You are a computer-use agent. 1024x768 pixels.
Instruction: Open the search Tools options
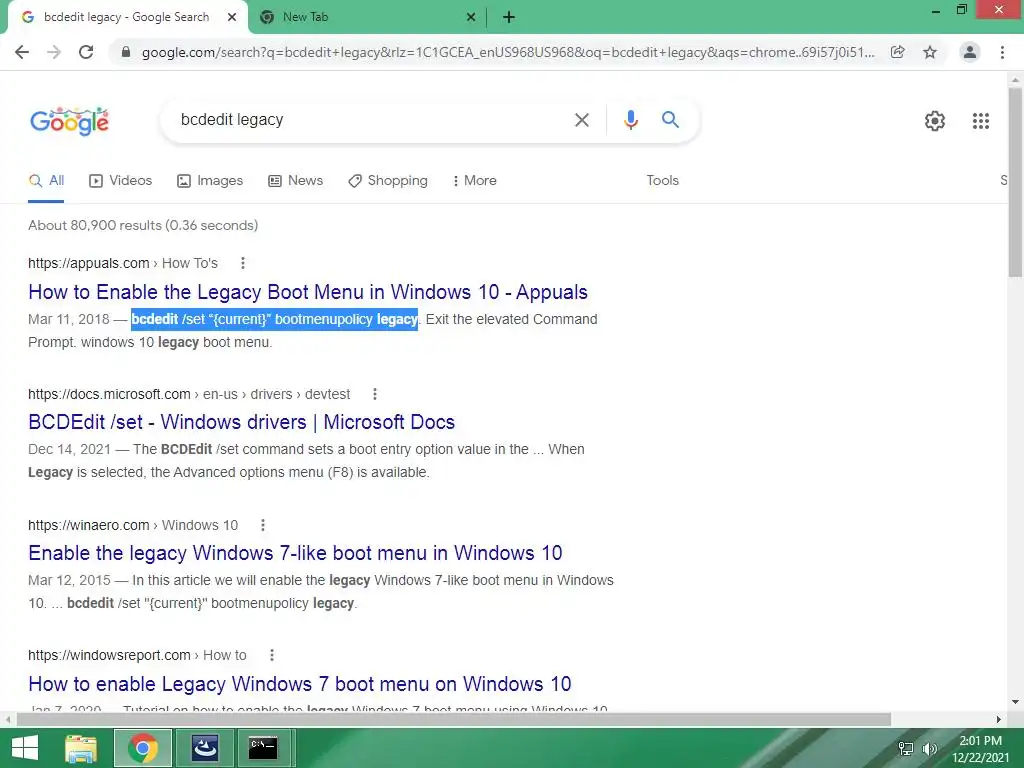pos(662,181)
